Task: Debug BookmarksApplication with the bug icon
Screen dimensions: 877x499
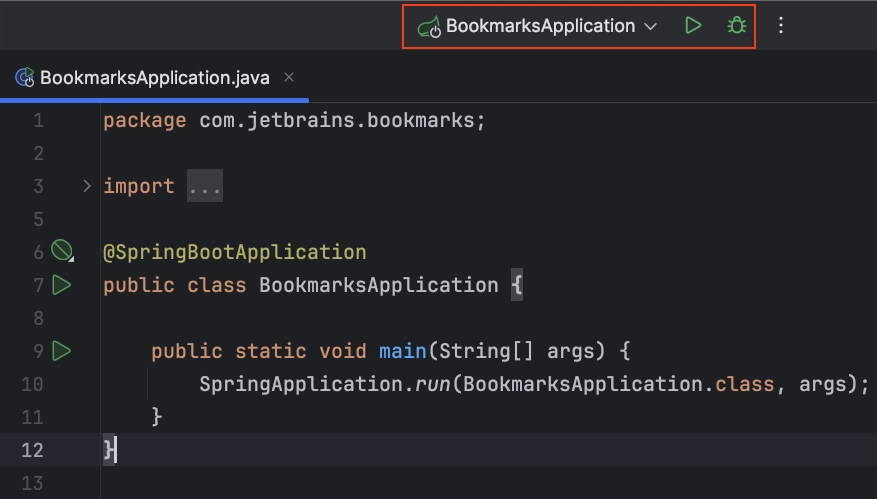Action: (x=737, y=26)
